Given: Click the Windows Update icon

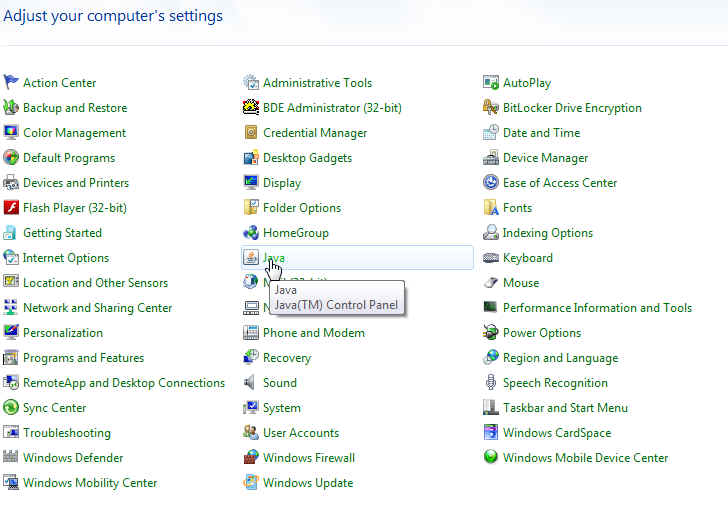Looking at the screenshot, I should (251, 483).
